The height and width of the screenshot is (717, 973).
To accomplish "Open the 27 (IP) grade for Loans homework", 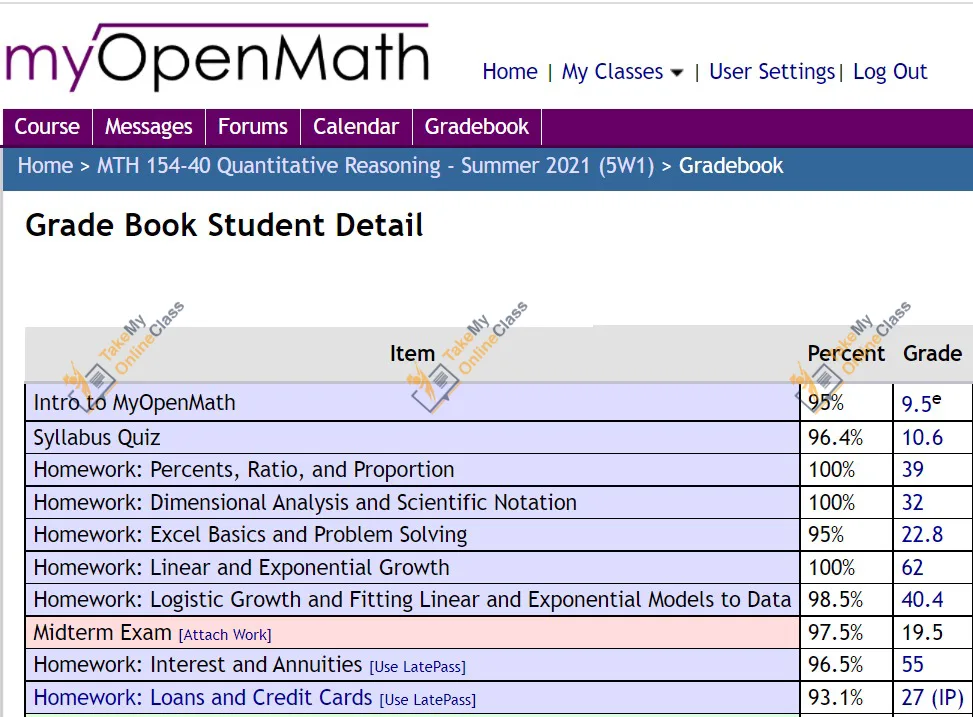I will pyautogui.click(x=928, y=697).
